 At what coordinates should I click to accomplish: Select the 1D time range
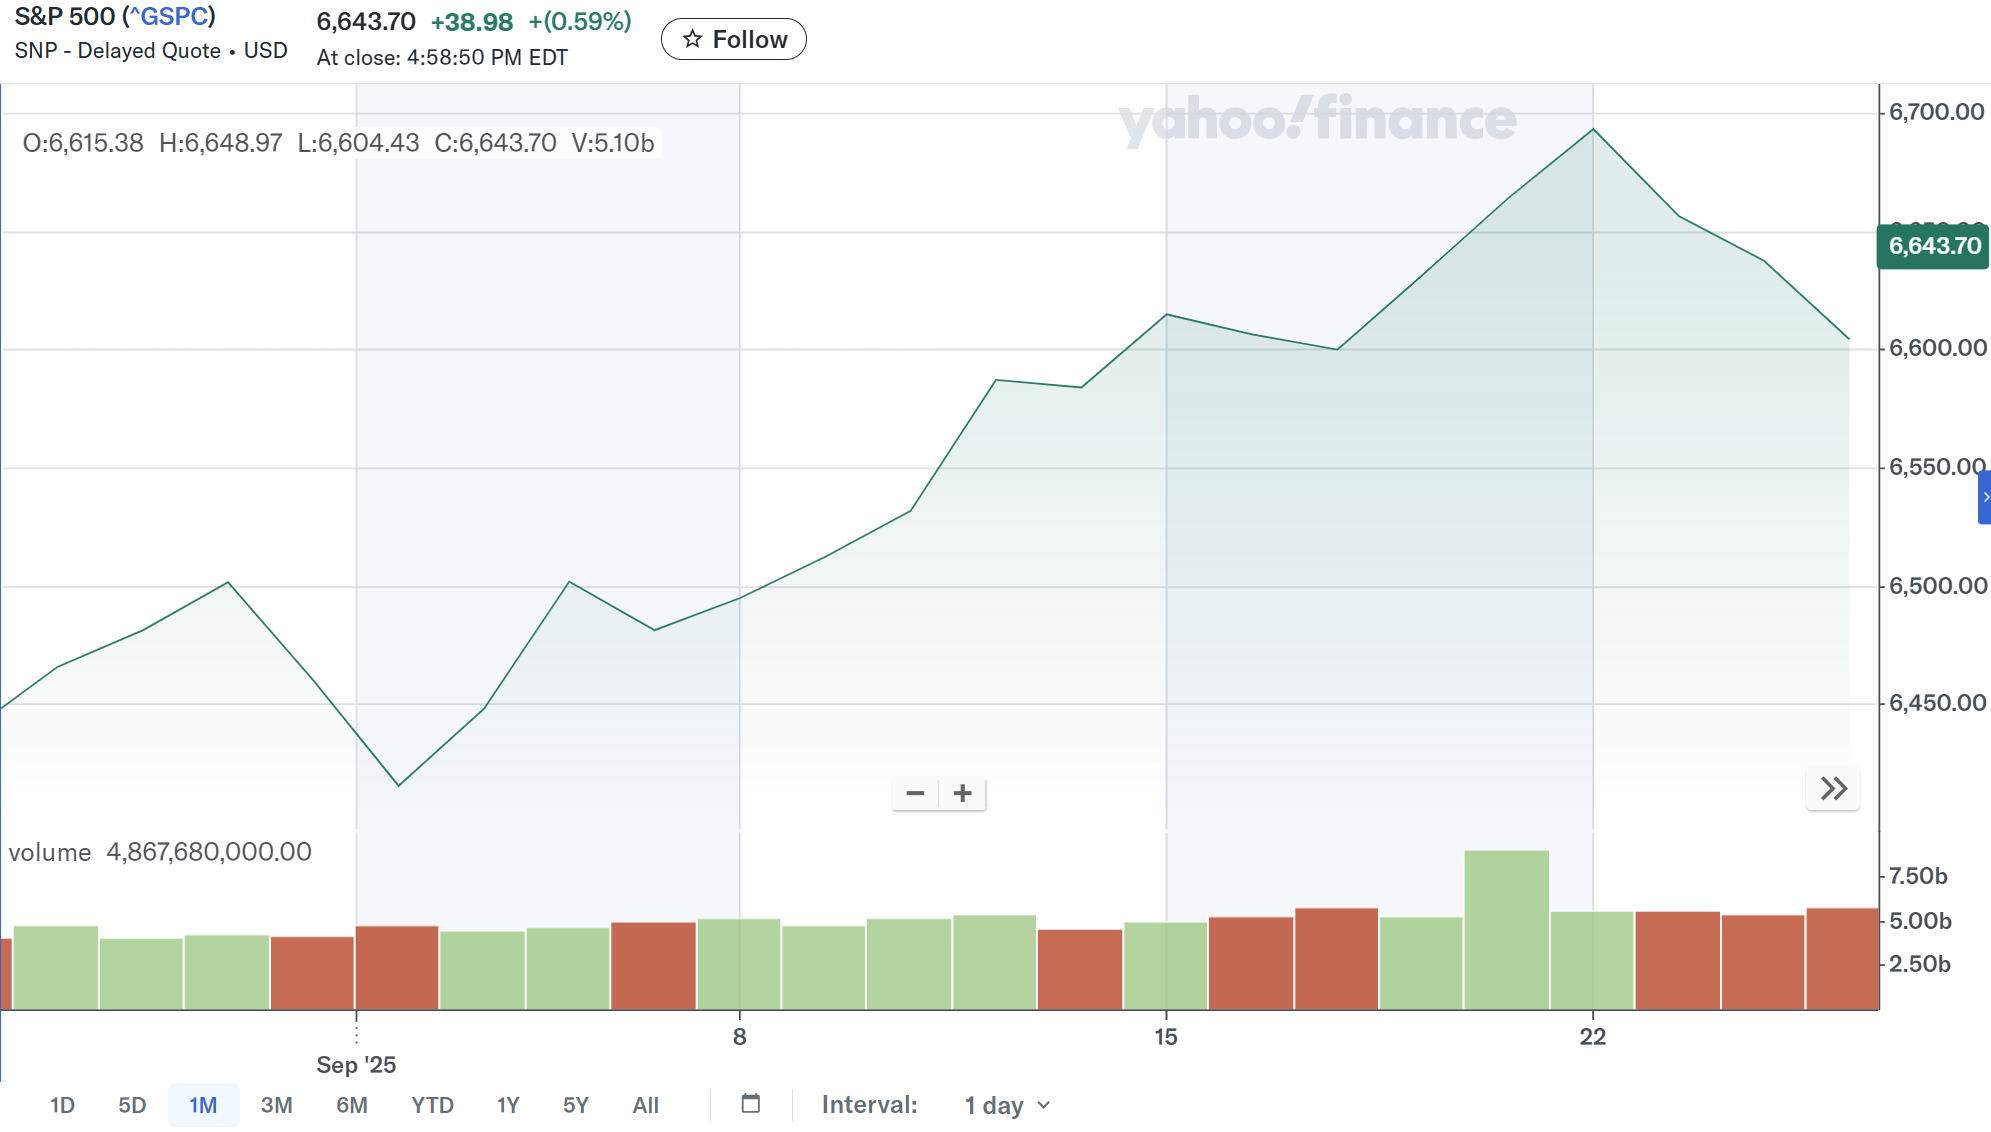62,1105
